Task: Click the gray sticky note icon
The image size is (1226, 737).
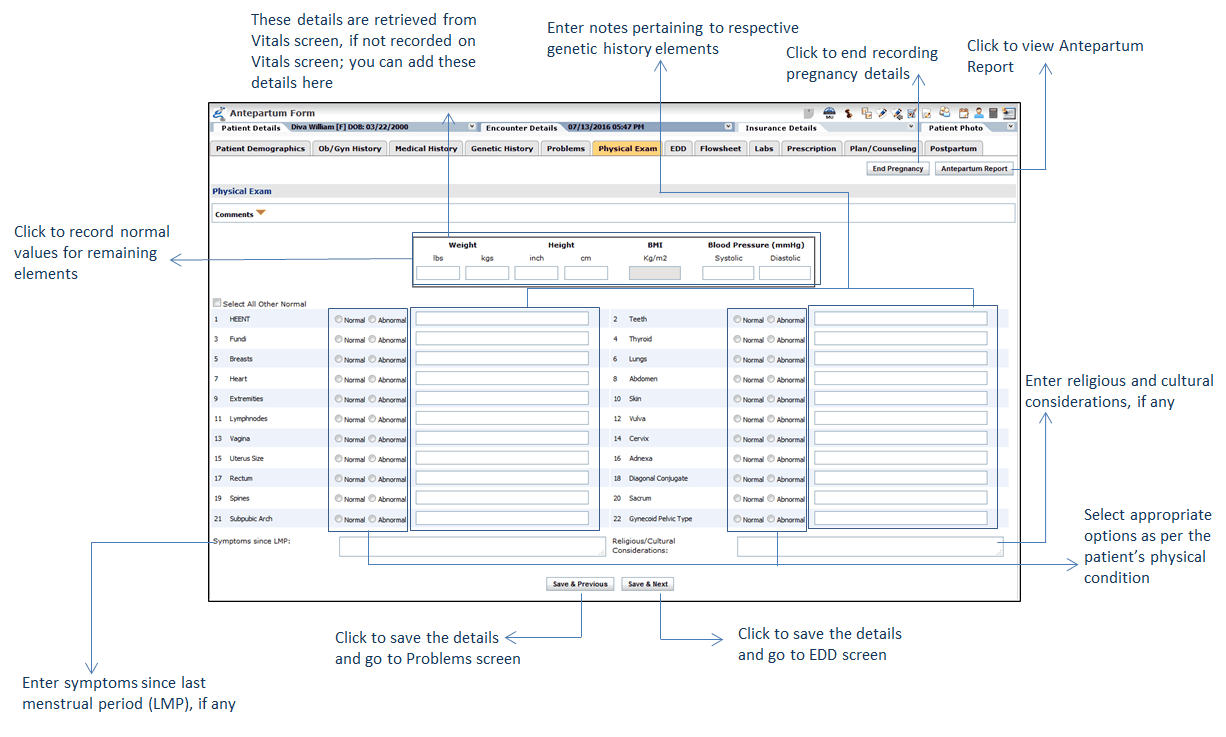Action: (x=809, y=113)
